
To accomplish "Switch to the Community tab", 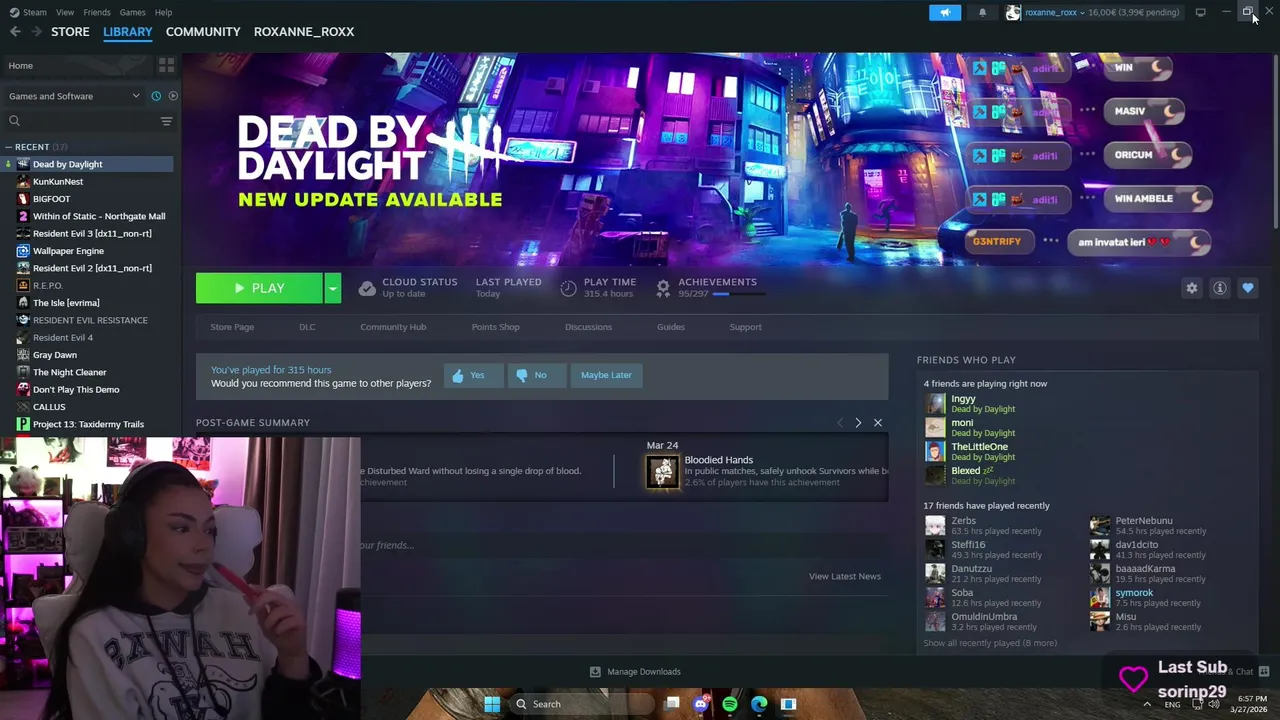I will coord(203,32).
